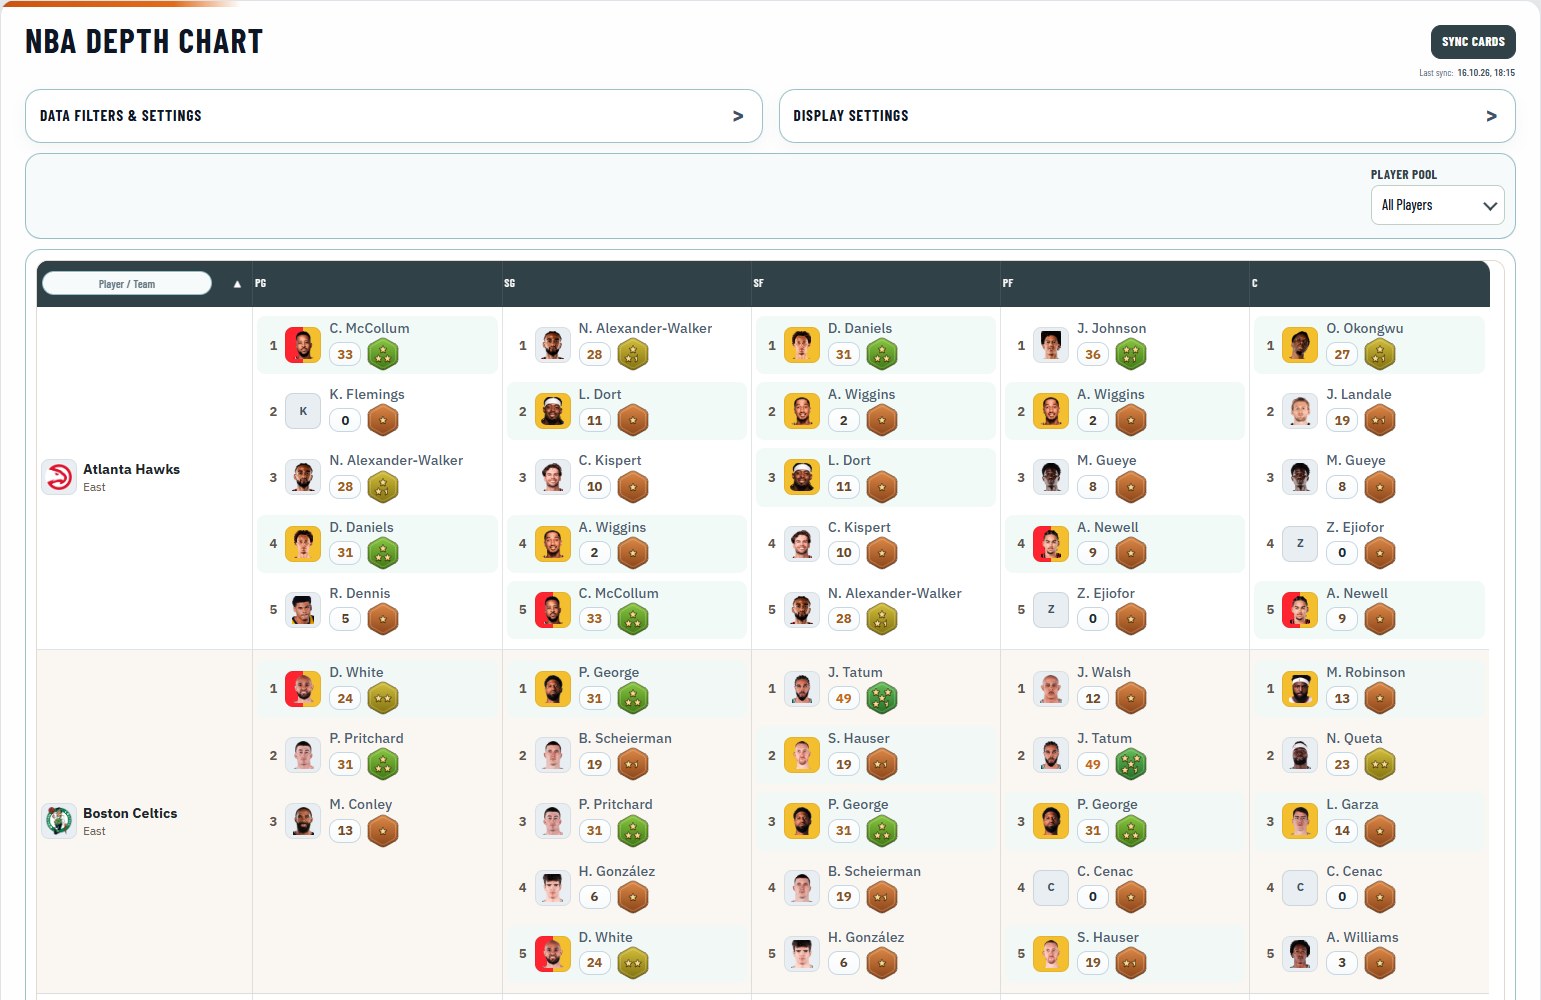Select O. Okongwu's player photo

(x=1300, y=345)
